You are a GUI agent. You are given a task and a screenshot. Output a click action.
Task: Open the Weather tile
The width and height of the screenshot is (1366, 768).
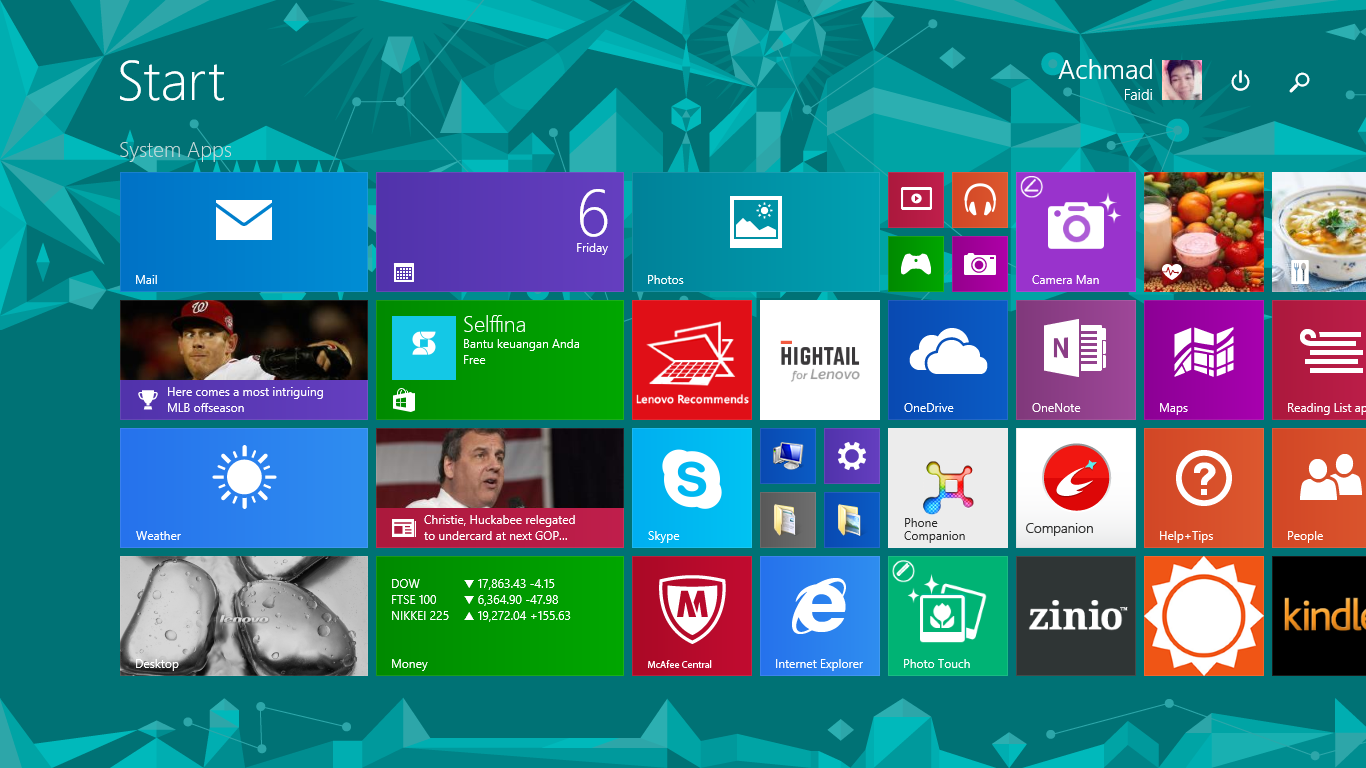(244, 488)
